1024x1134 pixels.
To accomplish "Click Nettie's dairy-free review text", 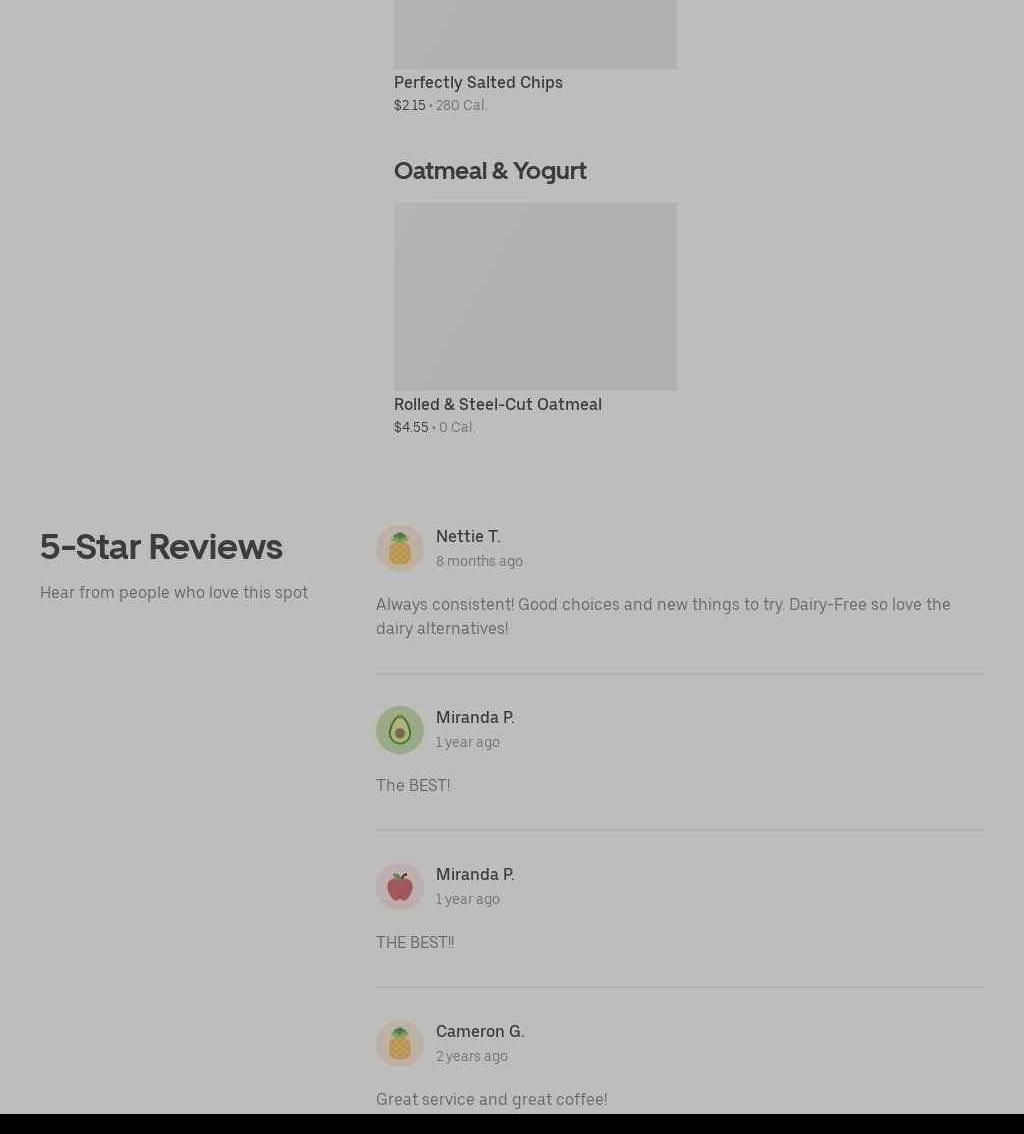I will [x=663, y=616].
